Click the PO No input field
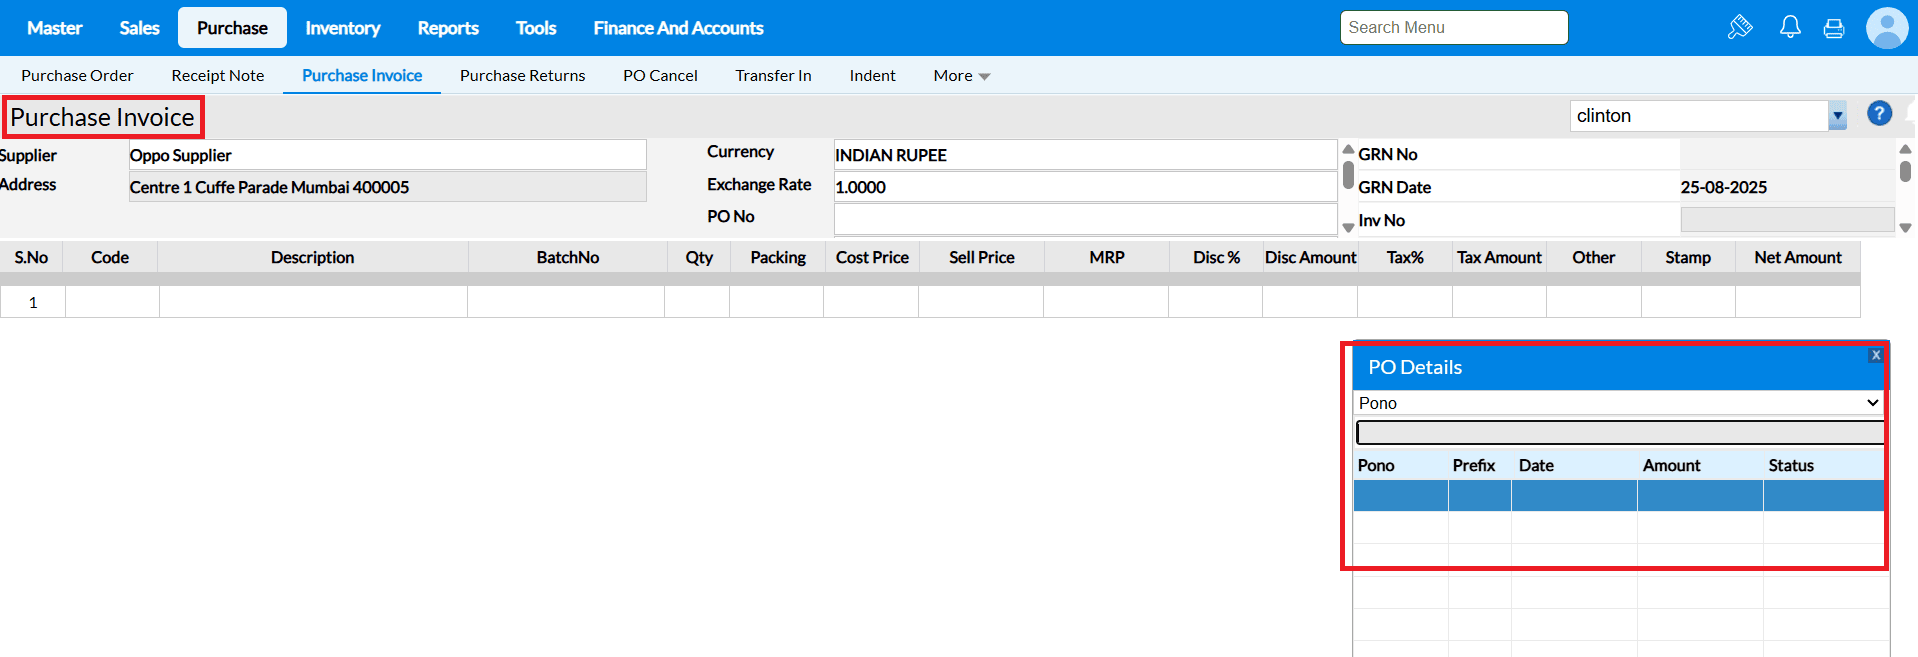Viewport: 1918px width, 657px height. pos(1085,218)
